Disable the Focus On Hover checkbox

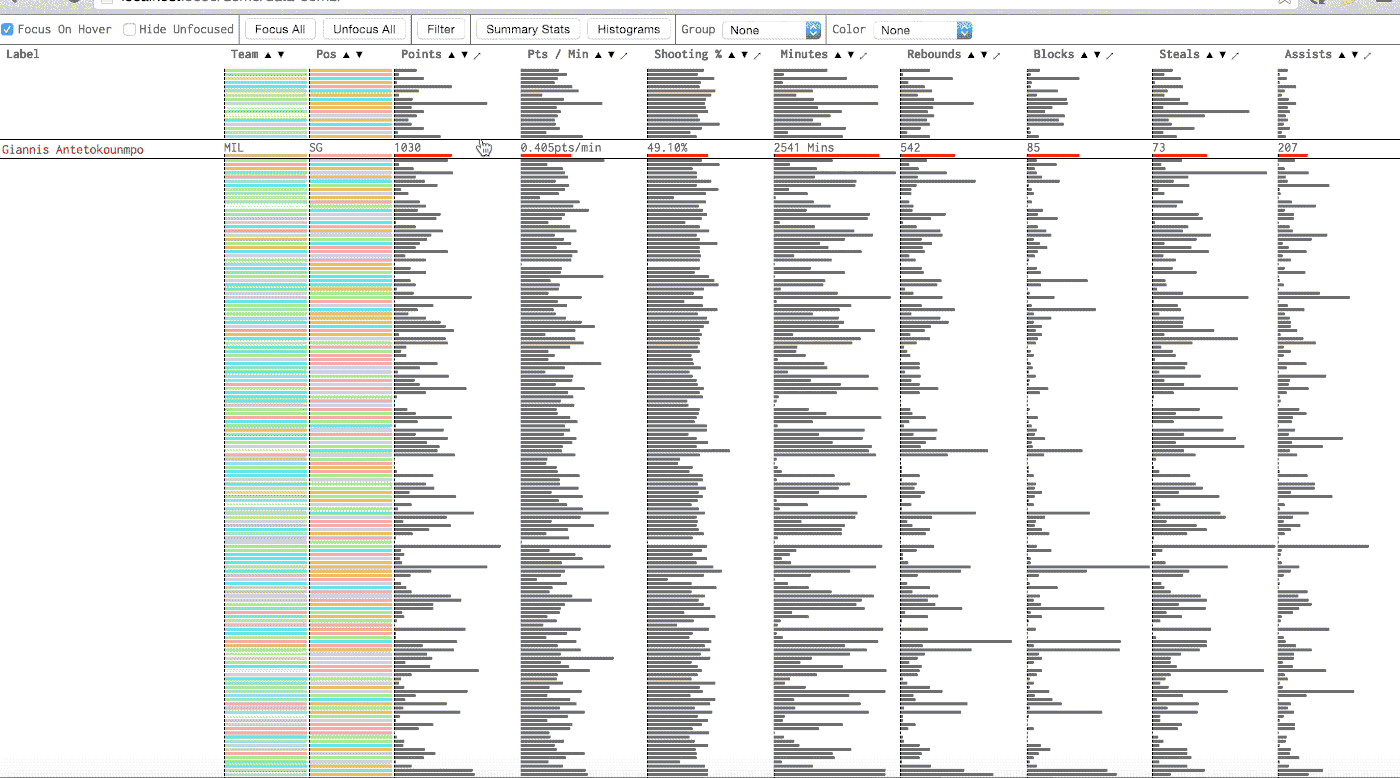coord(6,29)
